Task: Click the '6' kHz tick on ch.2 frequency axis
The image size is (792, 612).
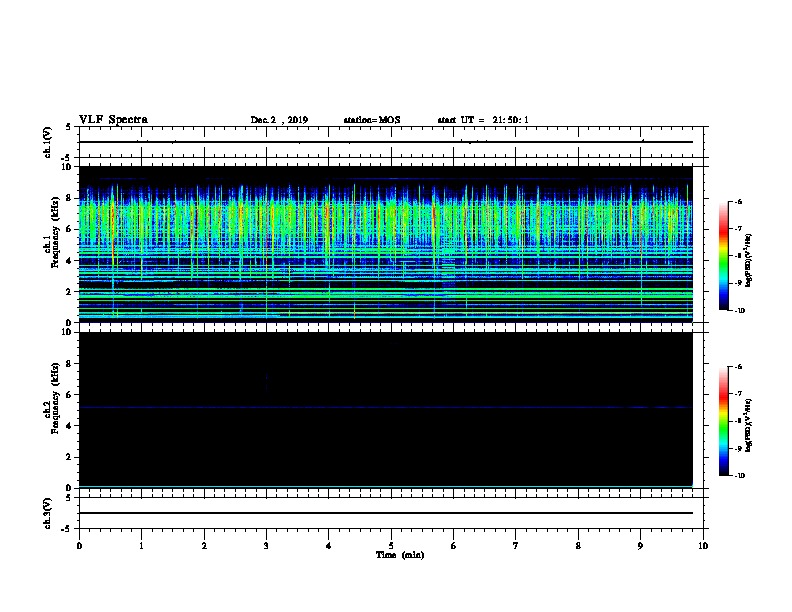Action: coord(69,395)
